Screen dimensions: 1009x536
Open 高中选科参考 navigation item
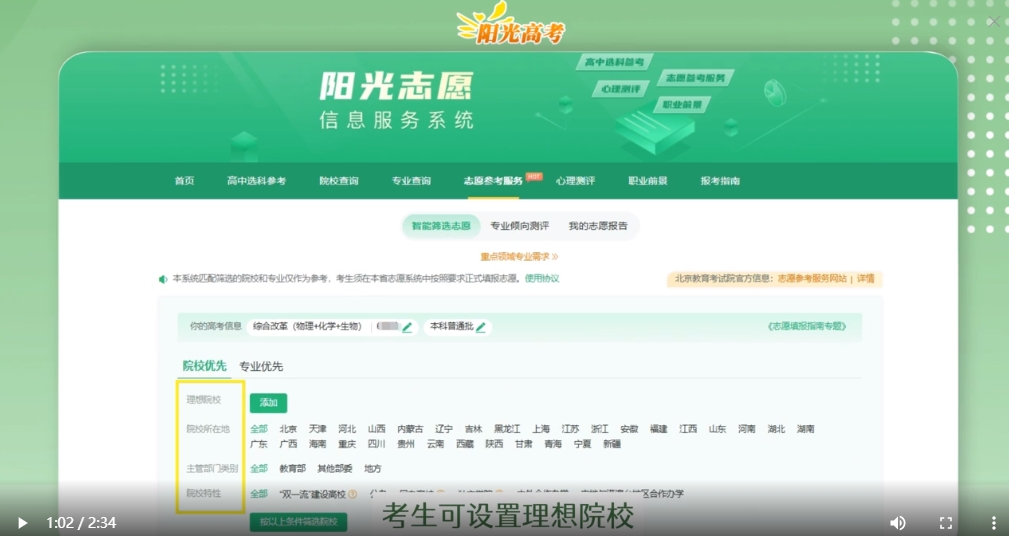click(x=256, y=181)
